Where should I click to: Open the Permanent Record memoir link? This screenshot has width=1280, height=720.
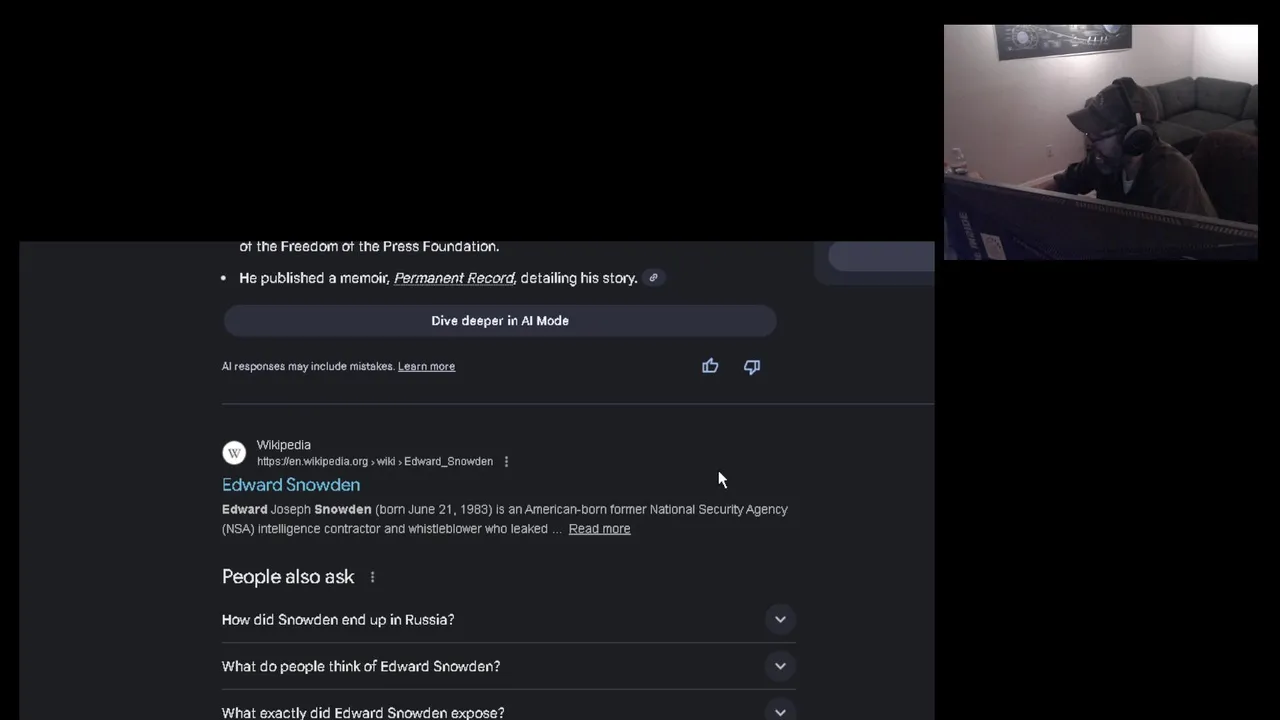tap(454, 278)
